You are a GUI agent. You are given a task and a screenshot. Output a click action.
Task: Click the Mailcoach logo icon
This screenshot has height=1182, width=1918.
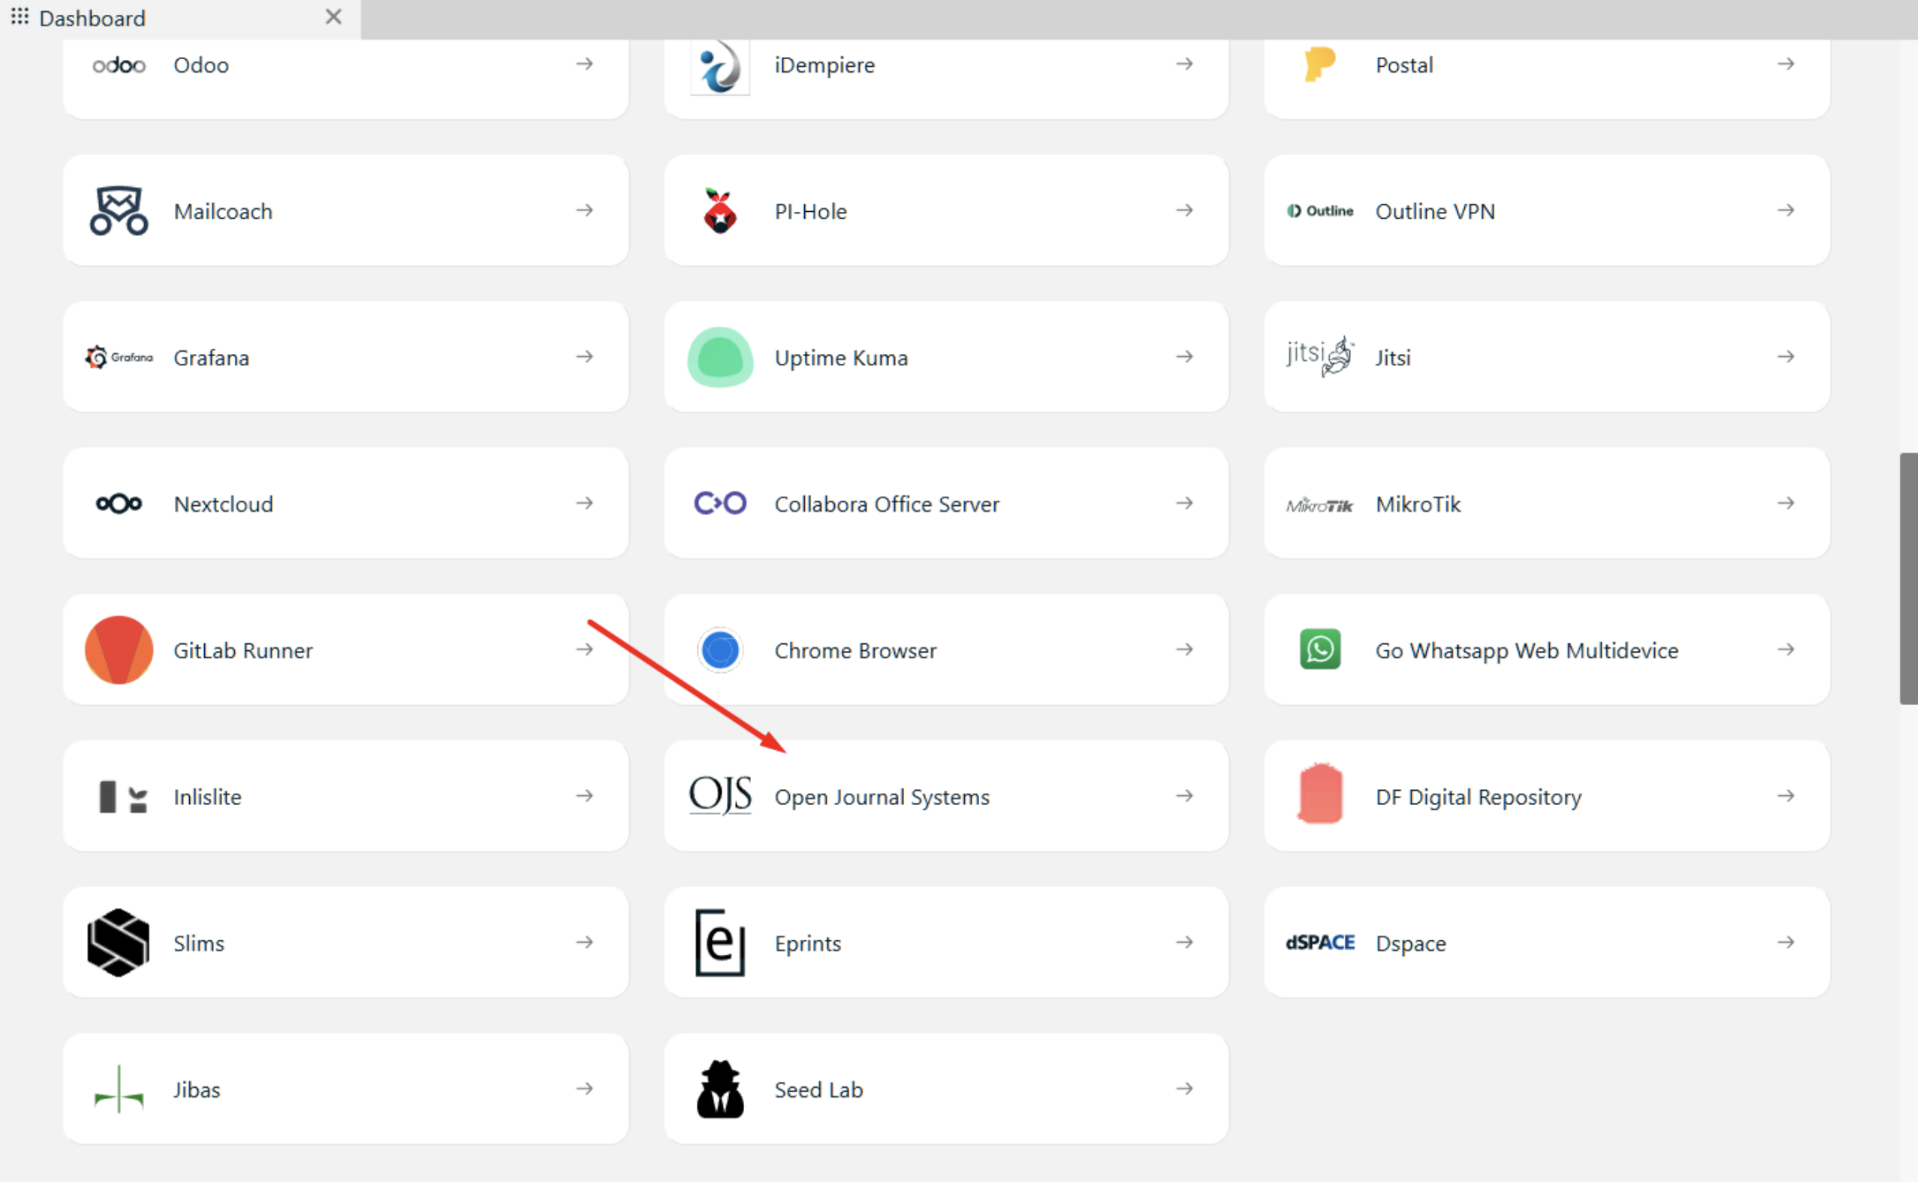click(119, 211)
